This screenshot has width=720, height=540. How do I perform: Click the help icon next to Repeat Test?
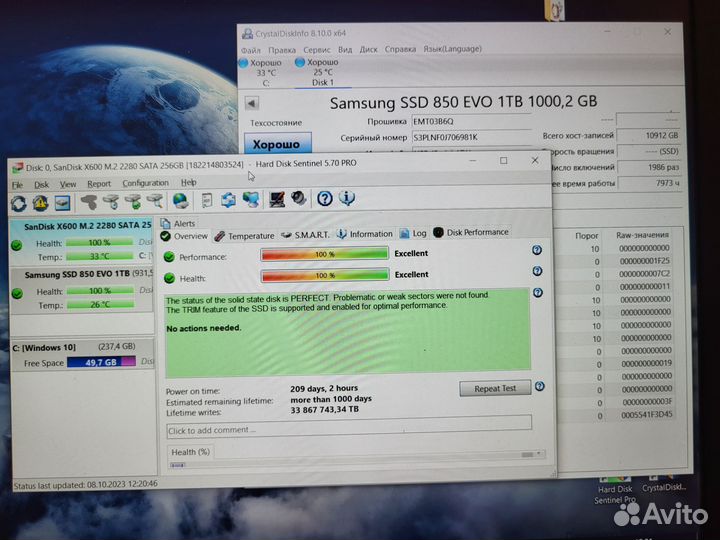click(x=540, y=386)
